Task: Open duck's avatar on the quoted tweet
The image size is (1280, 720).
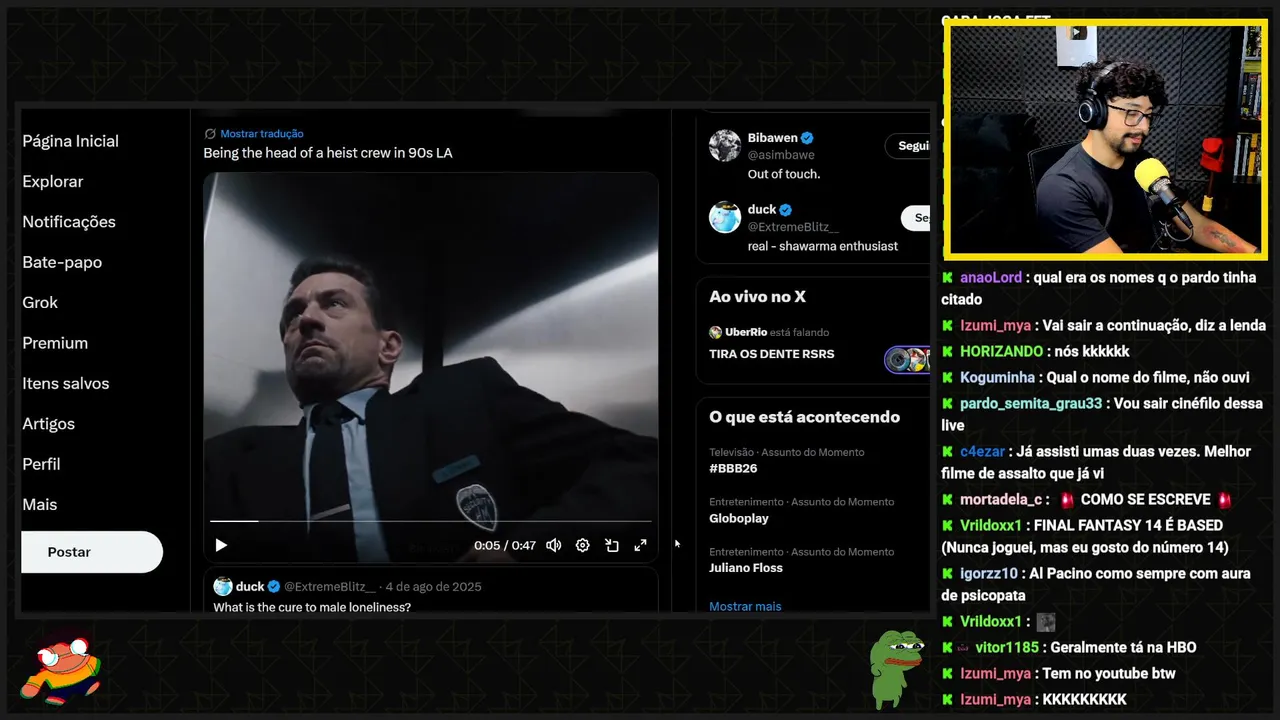Action: click(223, 587)
